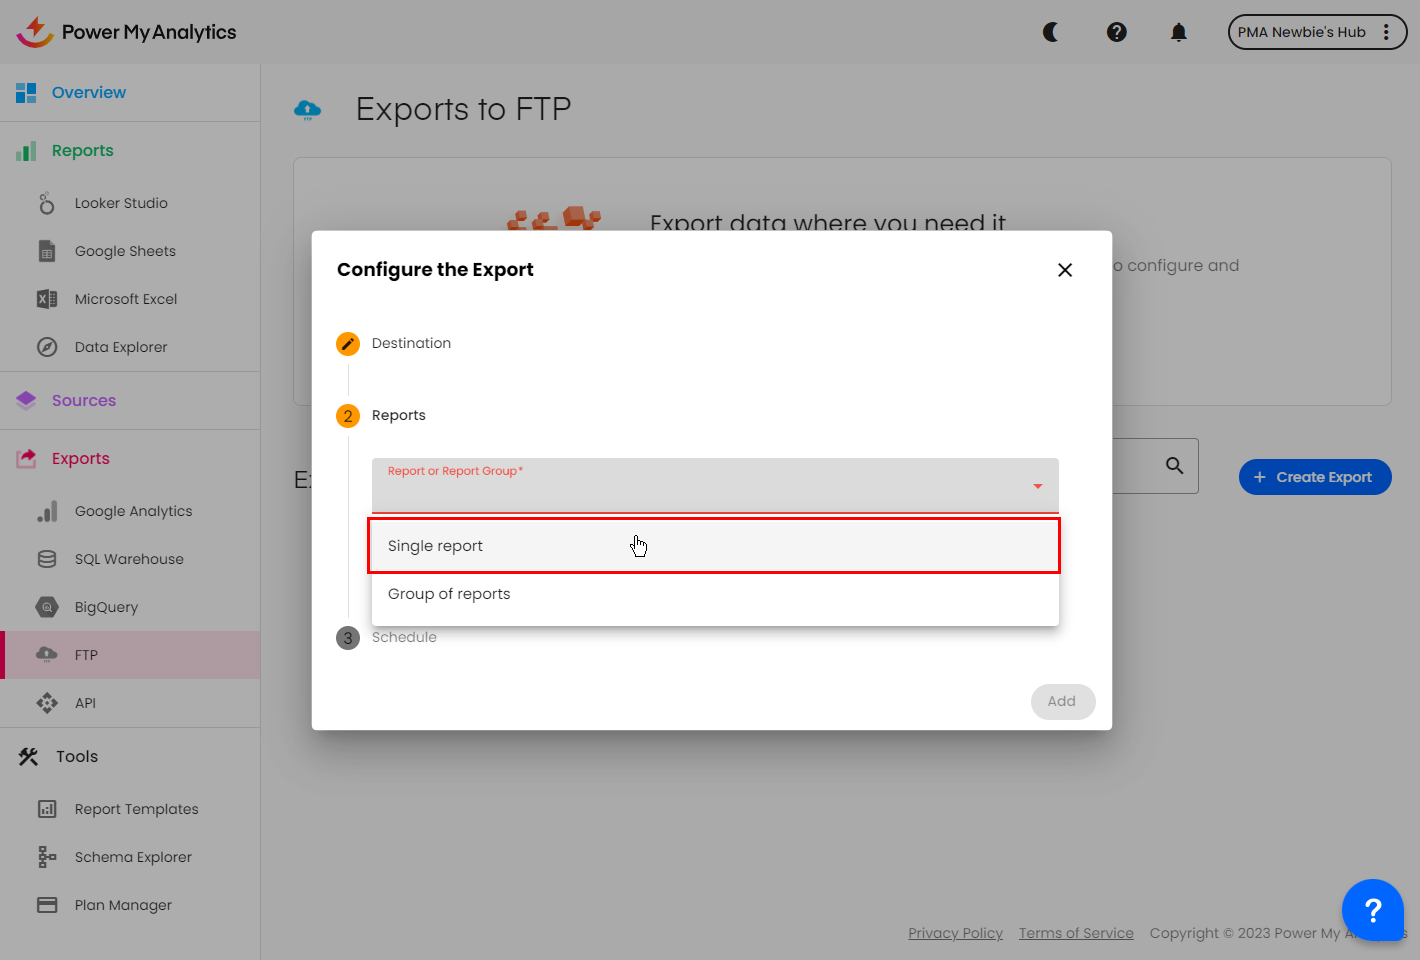Click the Create Export button
Image resolution: width=1420 pixels, height=960 pixels.
[x=1315, y=477]
